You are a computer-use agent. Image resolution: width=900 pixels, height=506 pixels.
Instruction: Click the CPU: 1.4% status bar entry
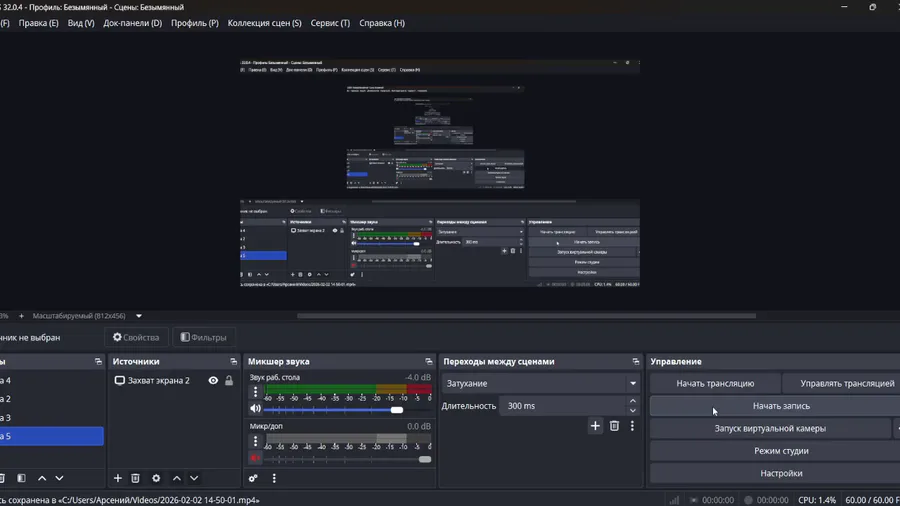point(817,500)
